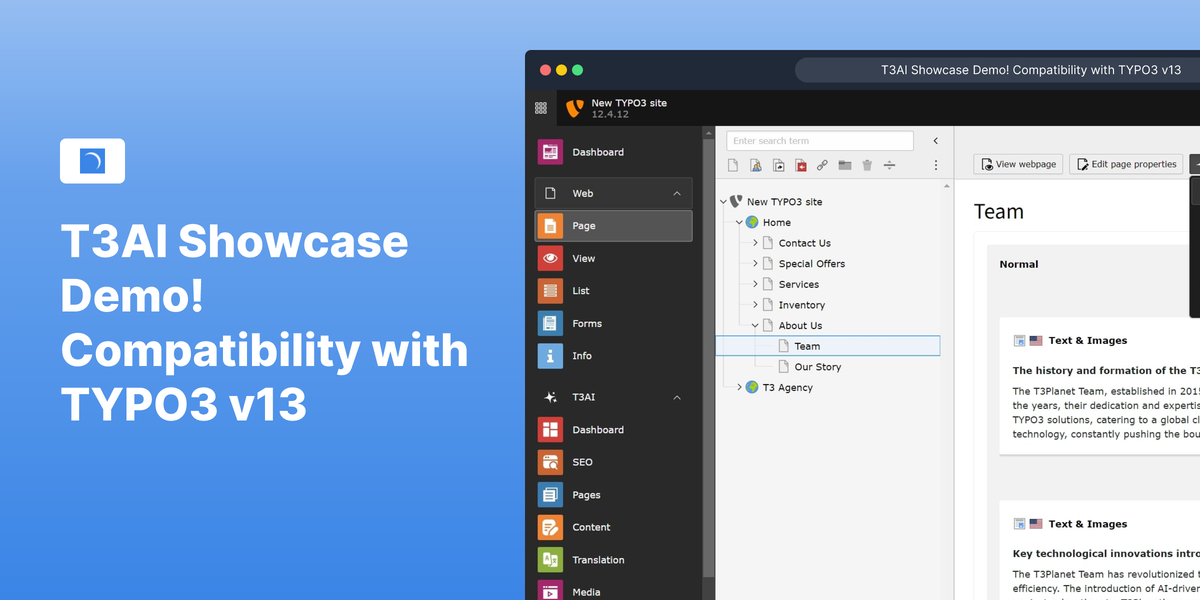Viewport: 1200px width, 600px height.
Task: Collapse the About Us node
Action: pyautogui.click(x=755, y=324)
